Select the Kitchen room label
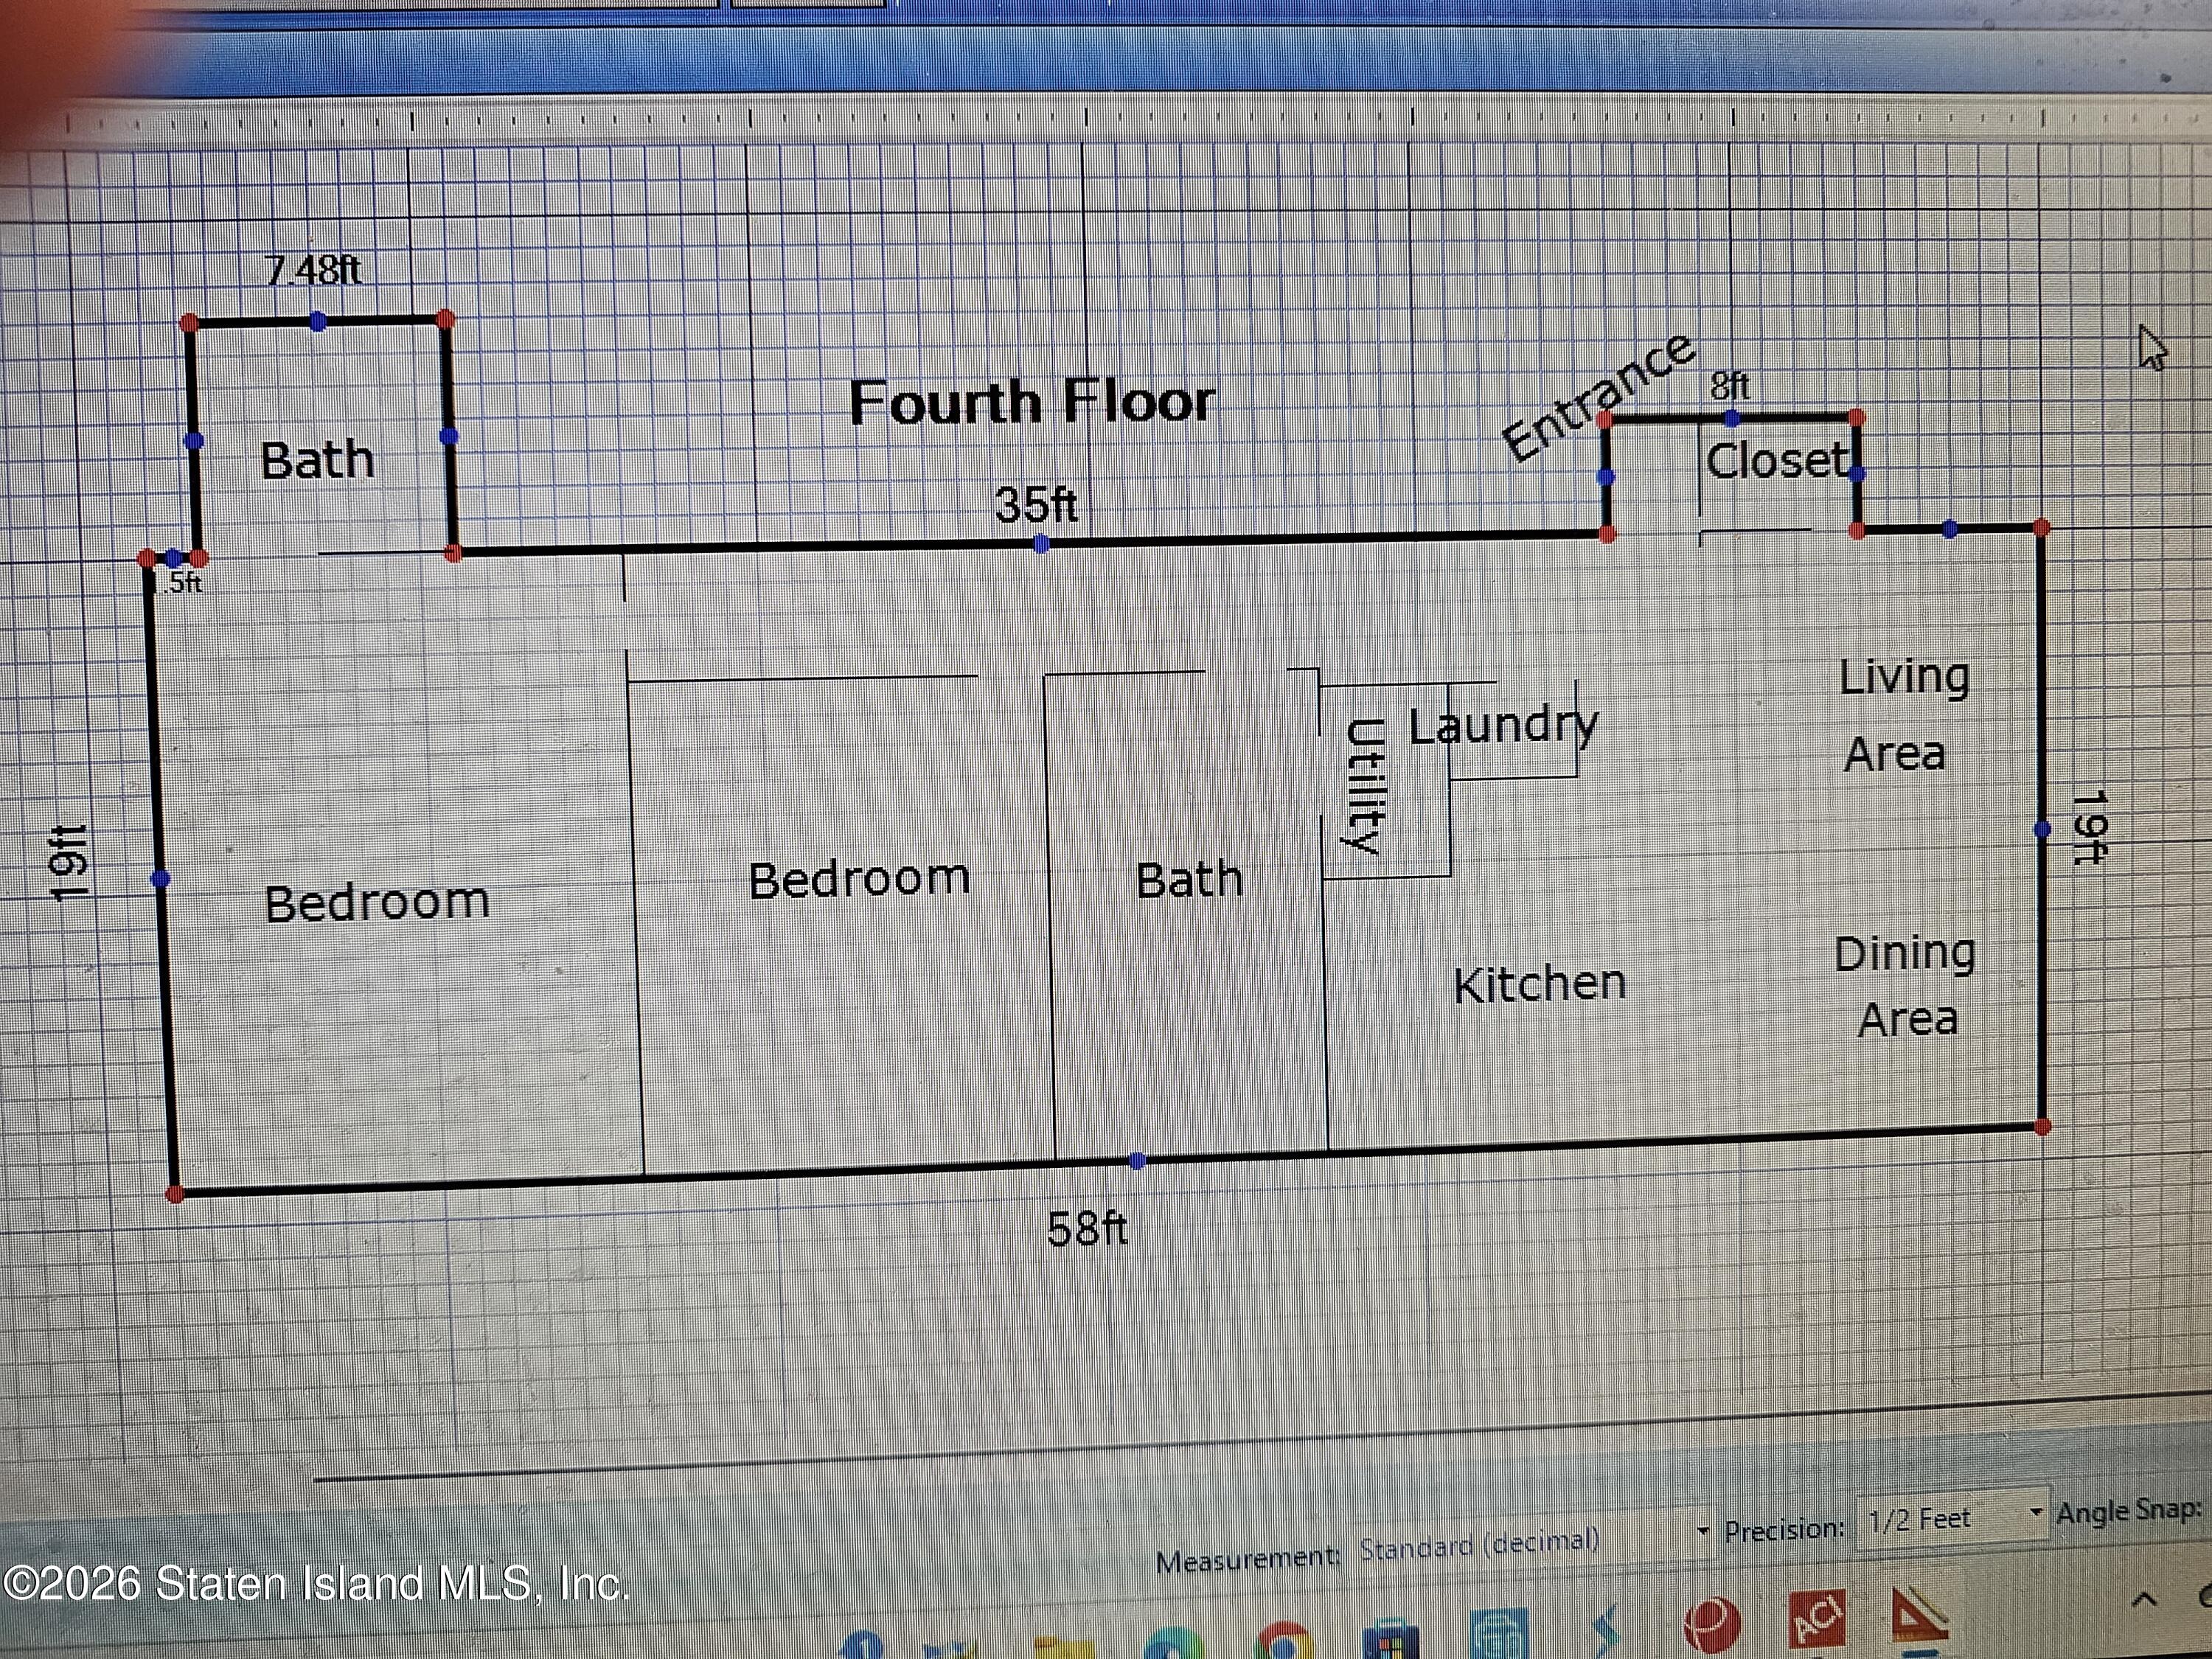This screenshot has width=2212, height=1659. coord(1539,984)
